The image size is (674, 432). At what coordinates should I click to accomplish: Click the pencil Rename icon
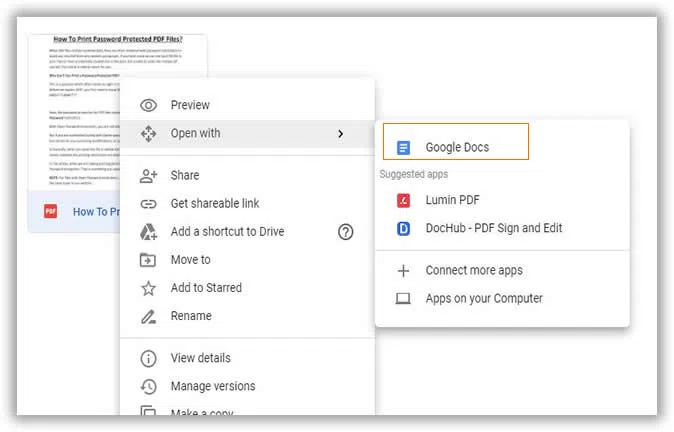(148, 316)
